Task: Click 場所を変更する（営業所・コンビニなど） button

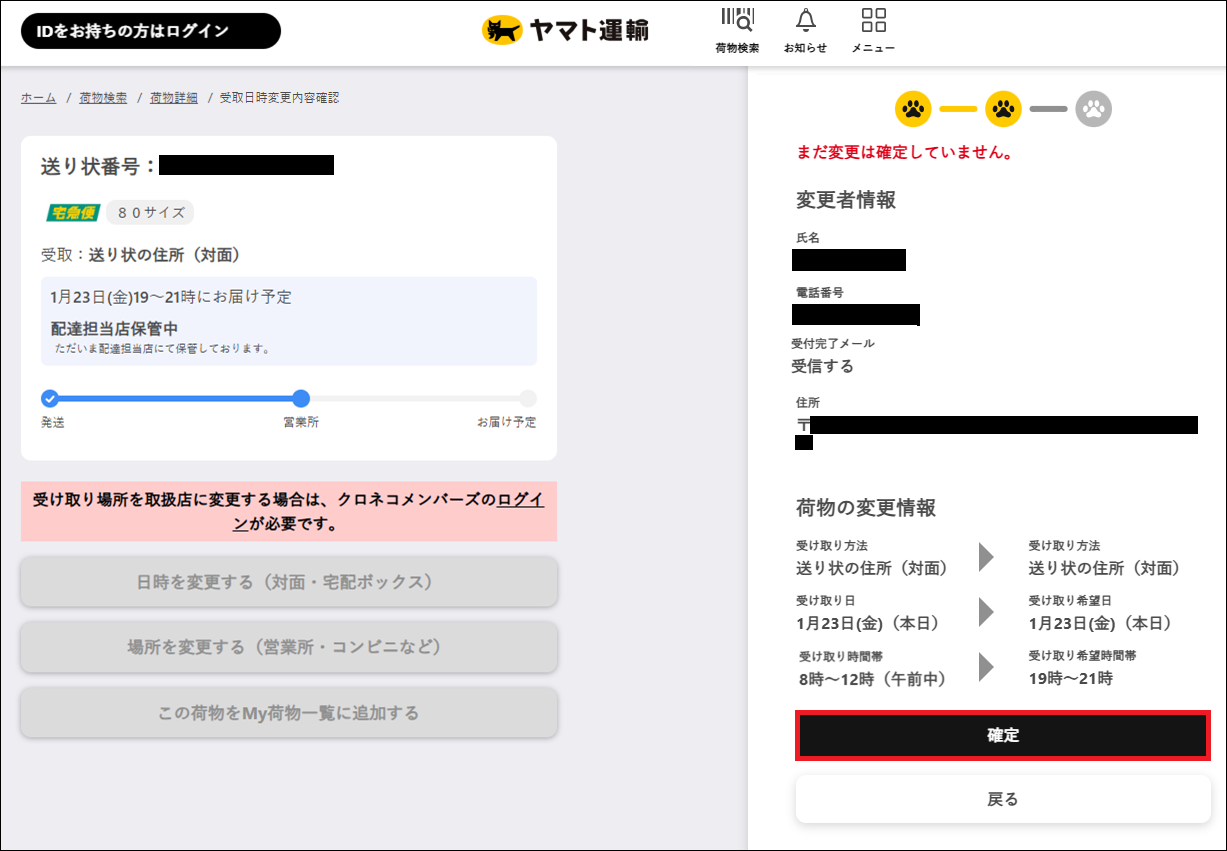Action: click(x=289, y=647)
